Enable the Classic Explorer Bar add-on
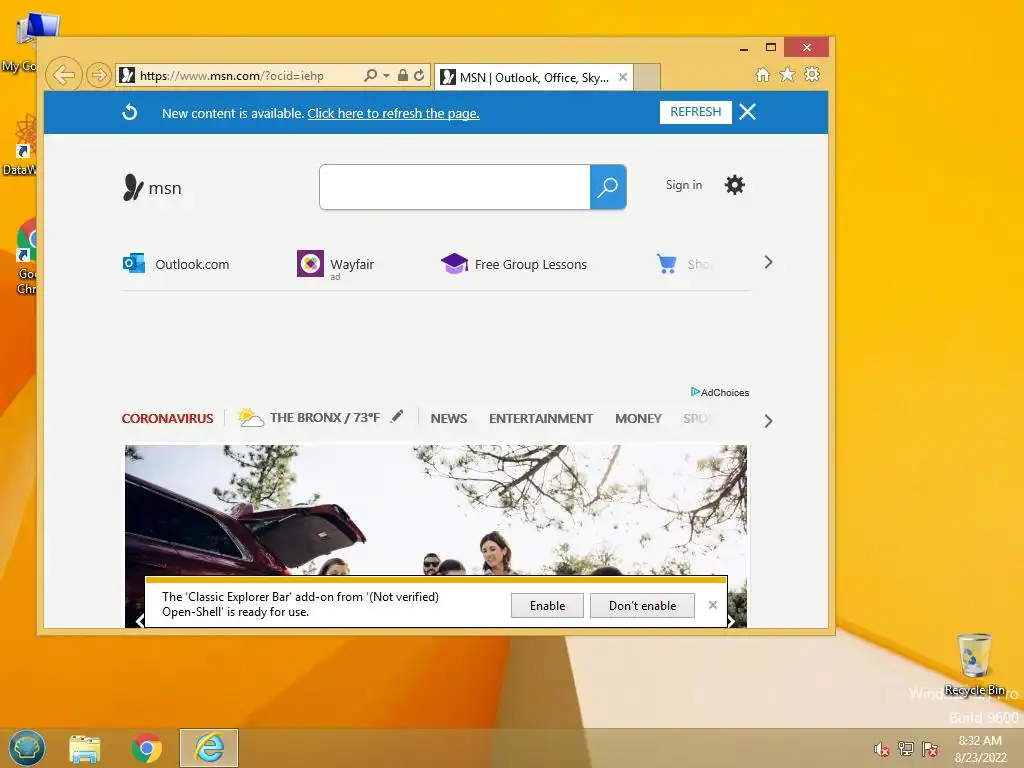Screen dimensions: 1024x768 tap(547, 605)
